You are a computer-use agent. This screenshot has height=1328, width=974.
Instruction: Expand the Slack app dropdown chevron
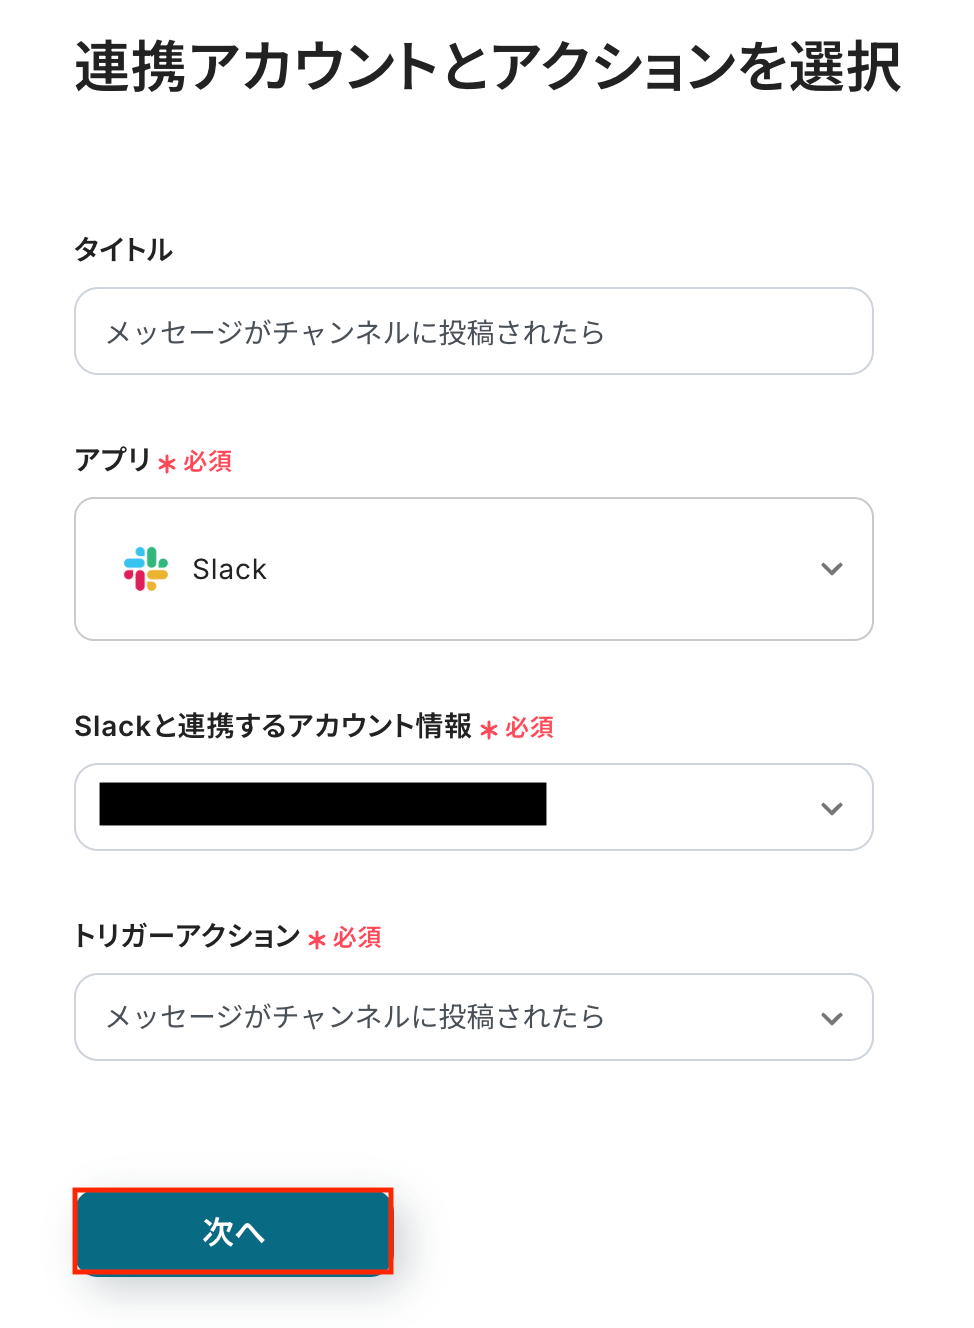[x=831, y=569]
